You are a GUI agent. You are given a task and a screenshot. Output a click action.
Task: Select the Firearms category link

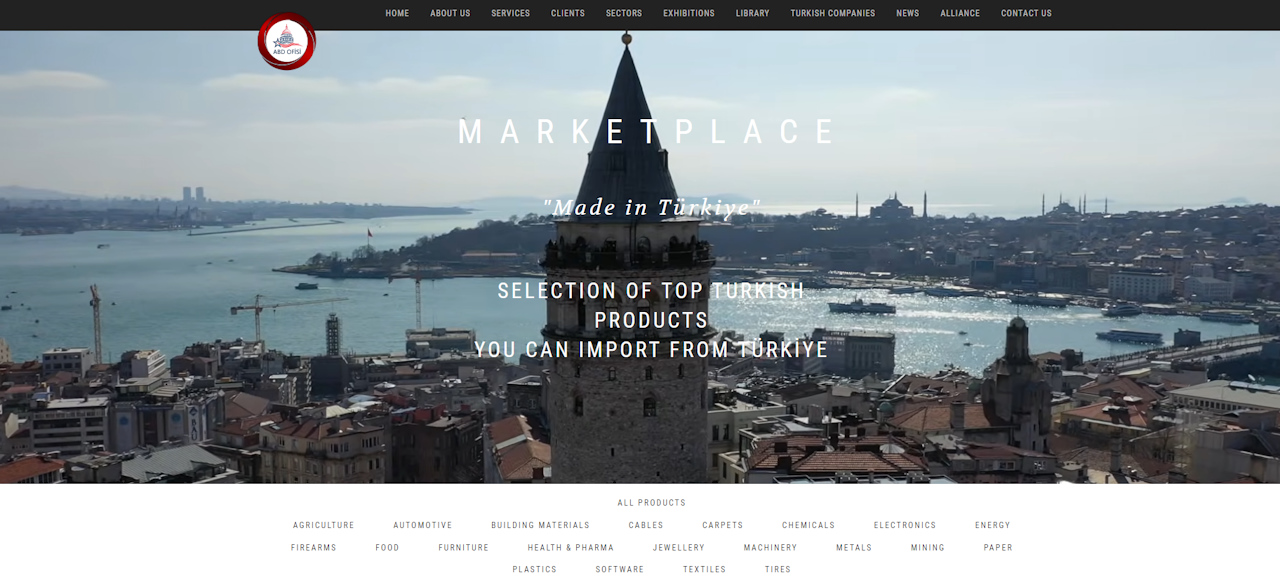pos(314,548)
